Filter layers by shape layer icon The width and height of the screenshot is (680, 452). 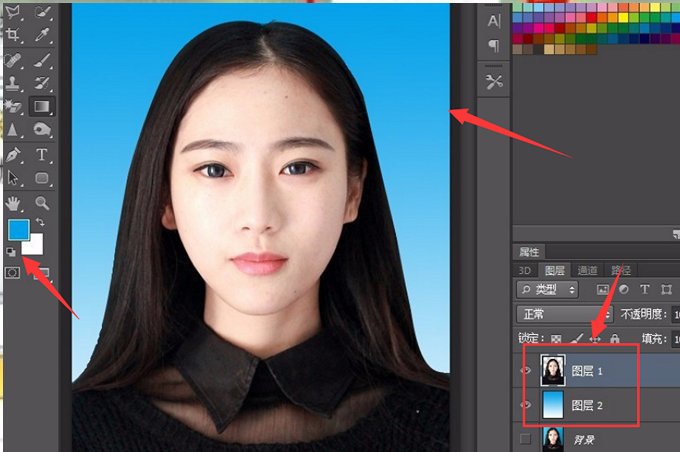coord(666,289)
